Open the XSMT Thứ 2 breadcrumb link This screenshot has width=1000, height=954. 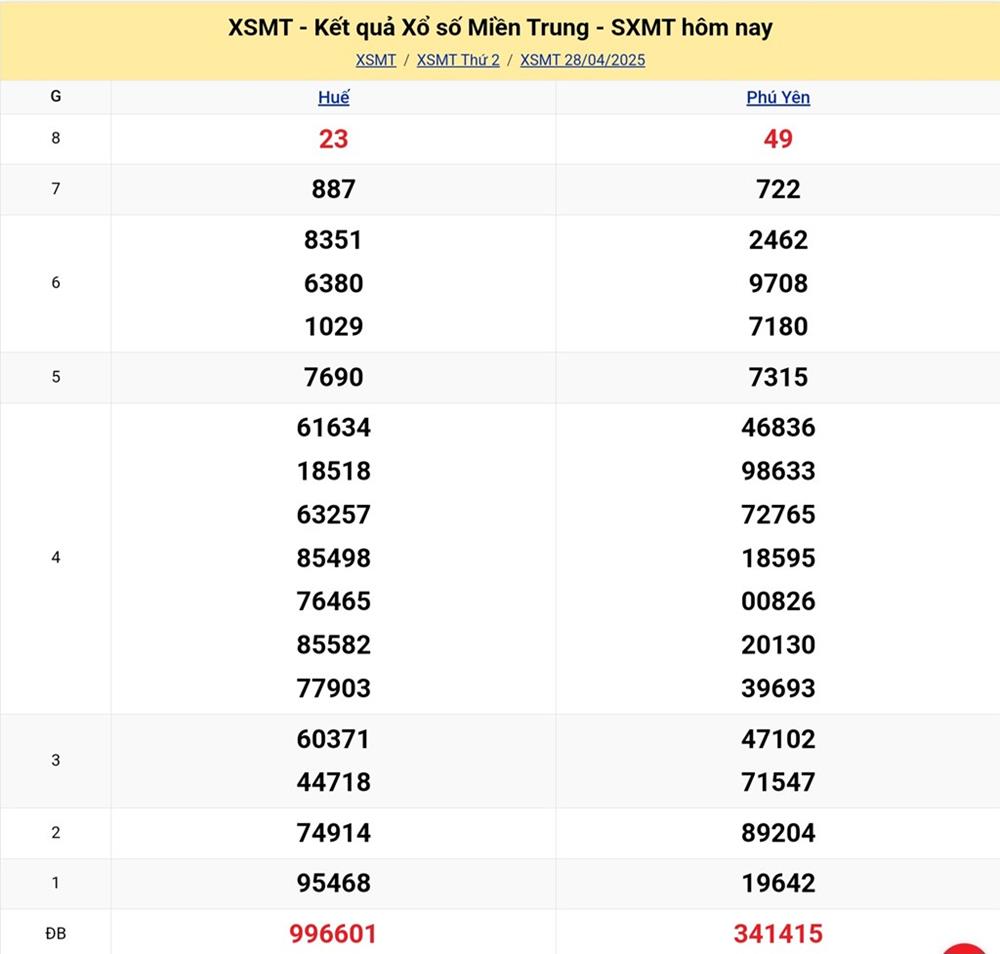tap(458, 60)
